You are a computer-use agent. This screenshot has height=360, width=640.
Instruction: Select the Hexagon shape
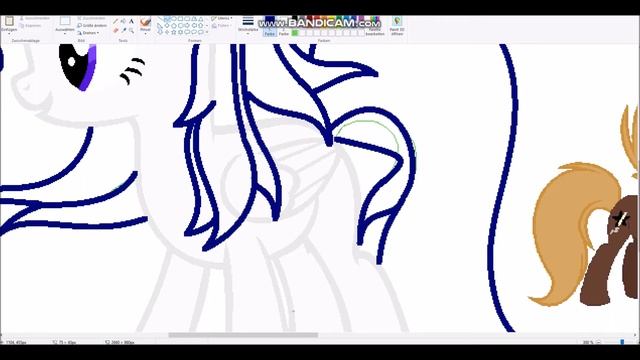180,26
